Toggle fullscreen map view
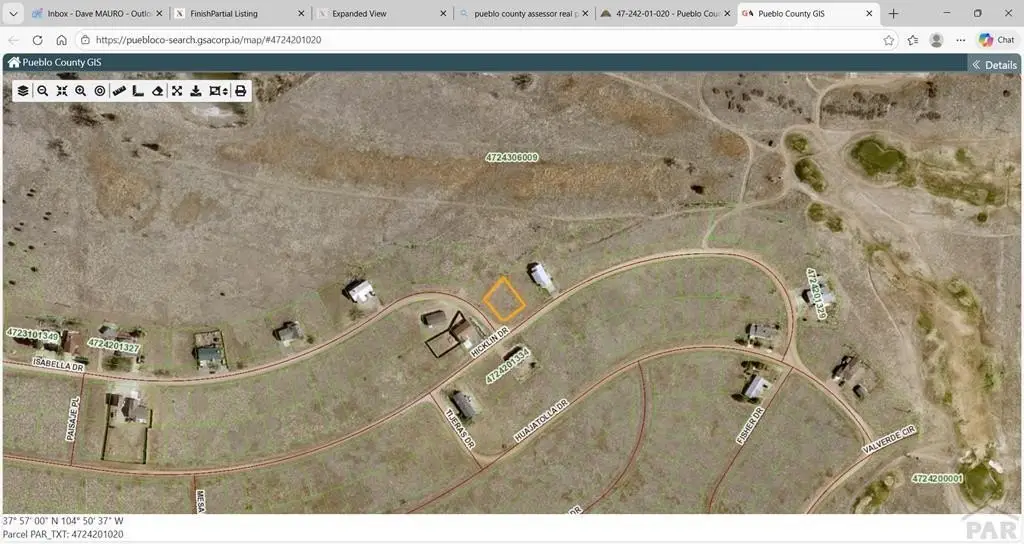1024x544 pixels. pyautogui.click(x=177, y=91)
